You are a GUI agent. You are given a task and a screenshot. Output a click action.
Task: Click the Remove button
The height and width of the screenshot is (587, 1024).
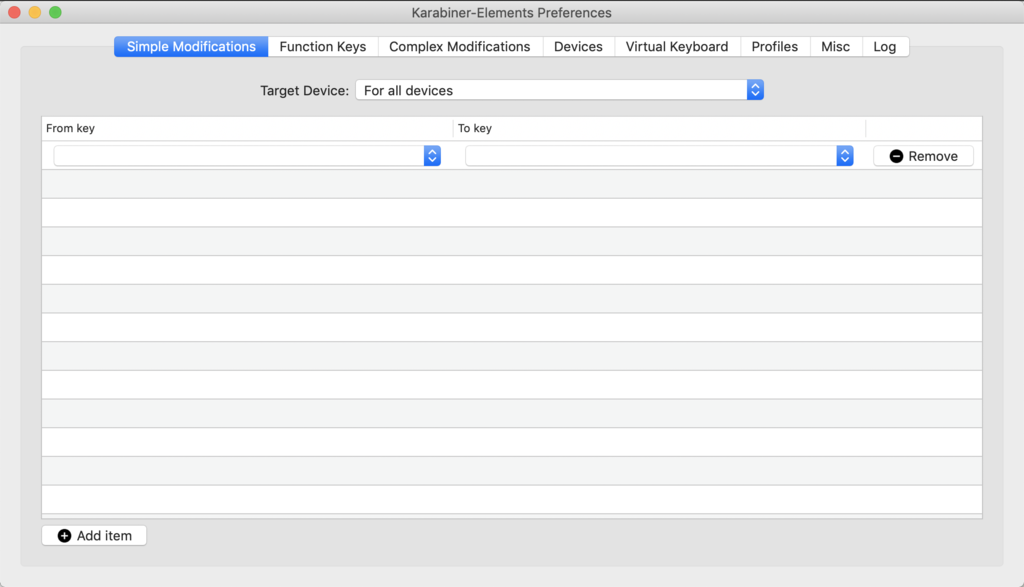point(923,156)
